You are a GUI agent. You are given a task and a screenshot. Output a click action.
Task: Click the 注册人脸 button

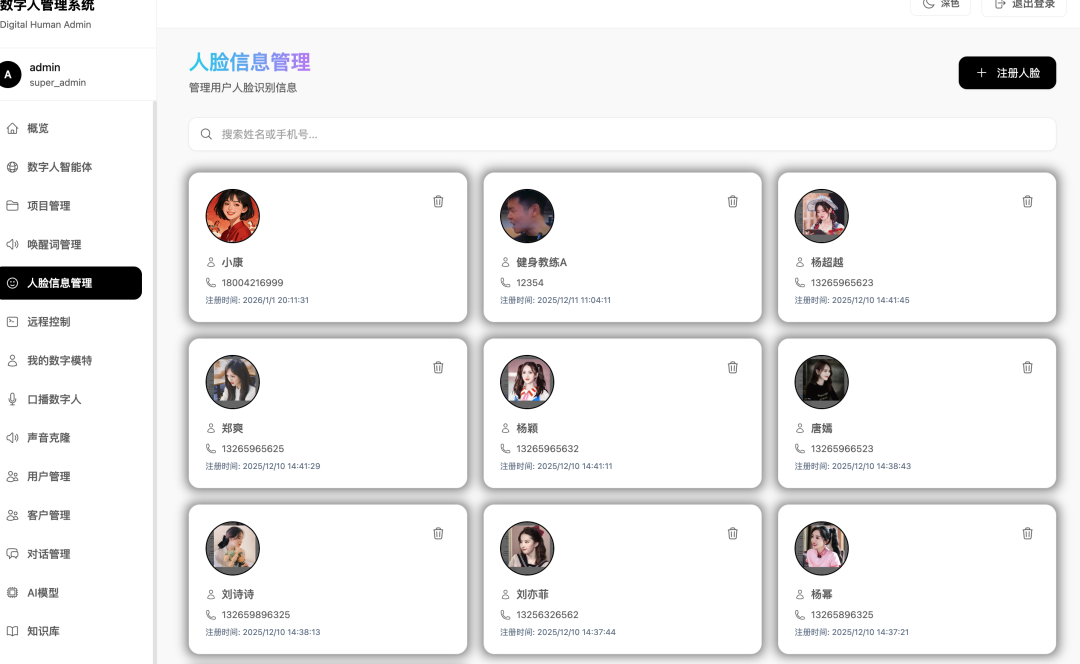pyautogui.click(x=1007, y=73)
